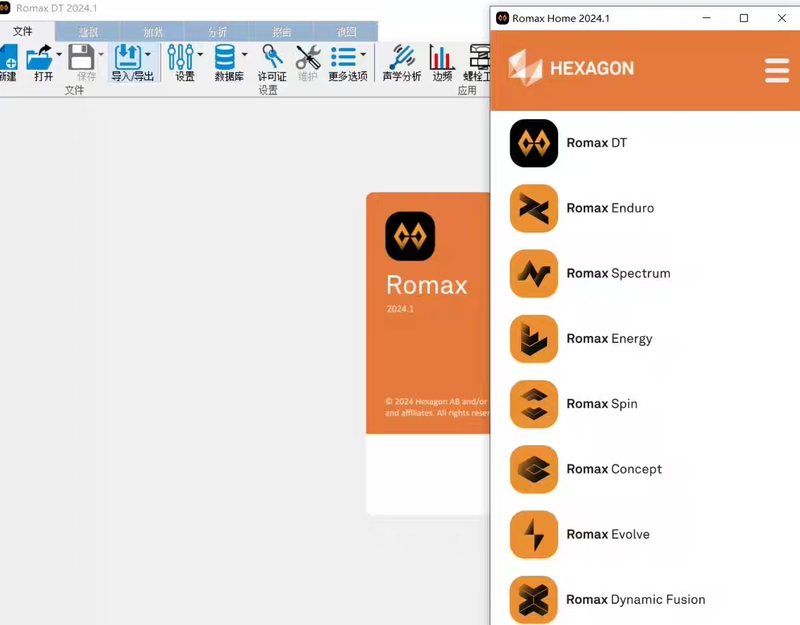Click the Romax Enduro text label
Image resolution: width=800 pixels, height=625 pixels.
[x=610, y=208]
